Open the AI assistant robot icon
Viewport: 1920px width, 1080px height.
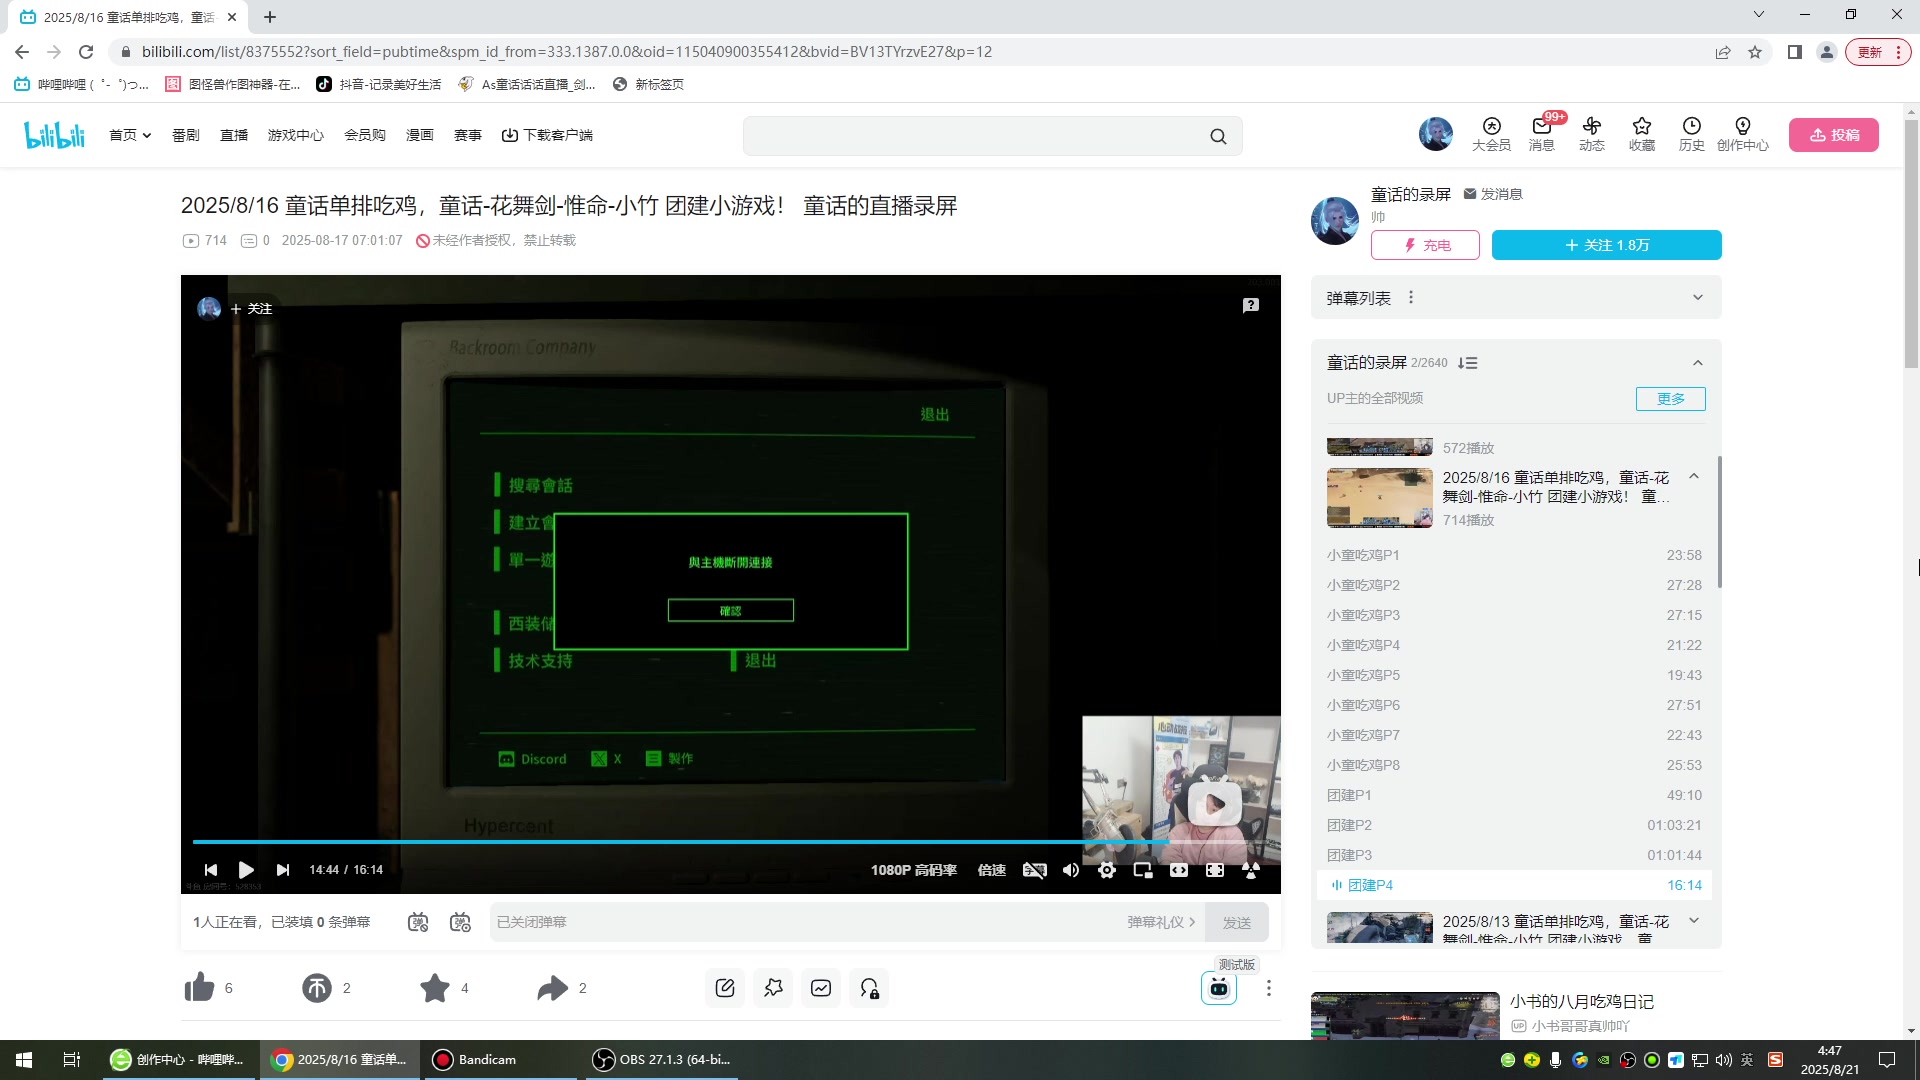[x=1218, y=988]
